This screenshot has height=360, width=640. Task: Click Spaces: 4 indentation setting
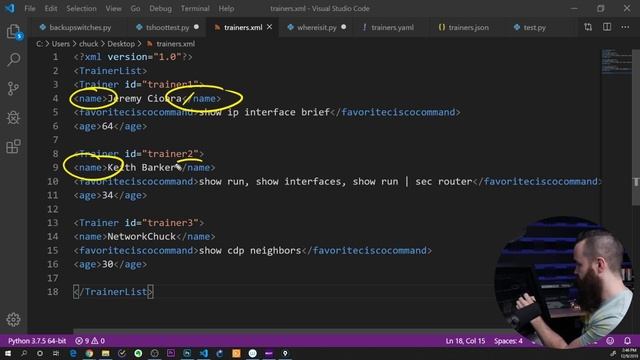pyautogui.click(x=508, y=340)
